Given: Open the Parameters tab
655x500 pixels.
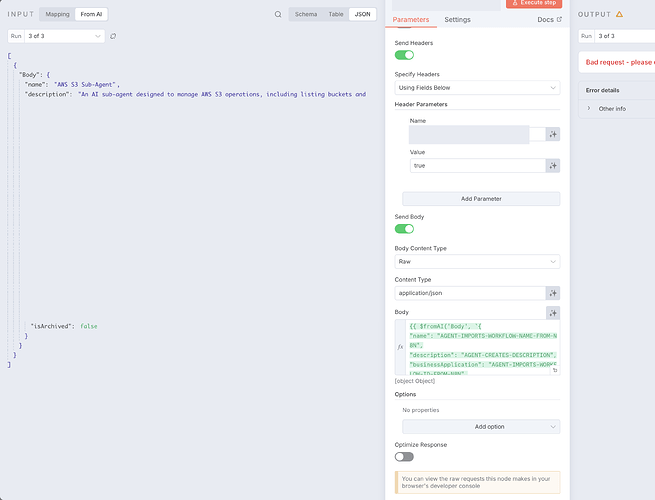Looking at the screenshot, I should [x=411, y=20].
